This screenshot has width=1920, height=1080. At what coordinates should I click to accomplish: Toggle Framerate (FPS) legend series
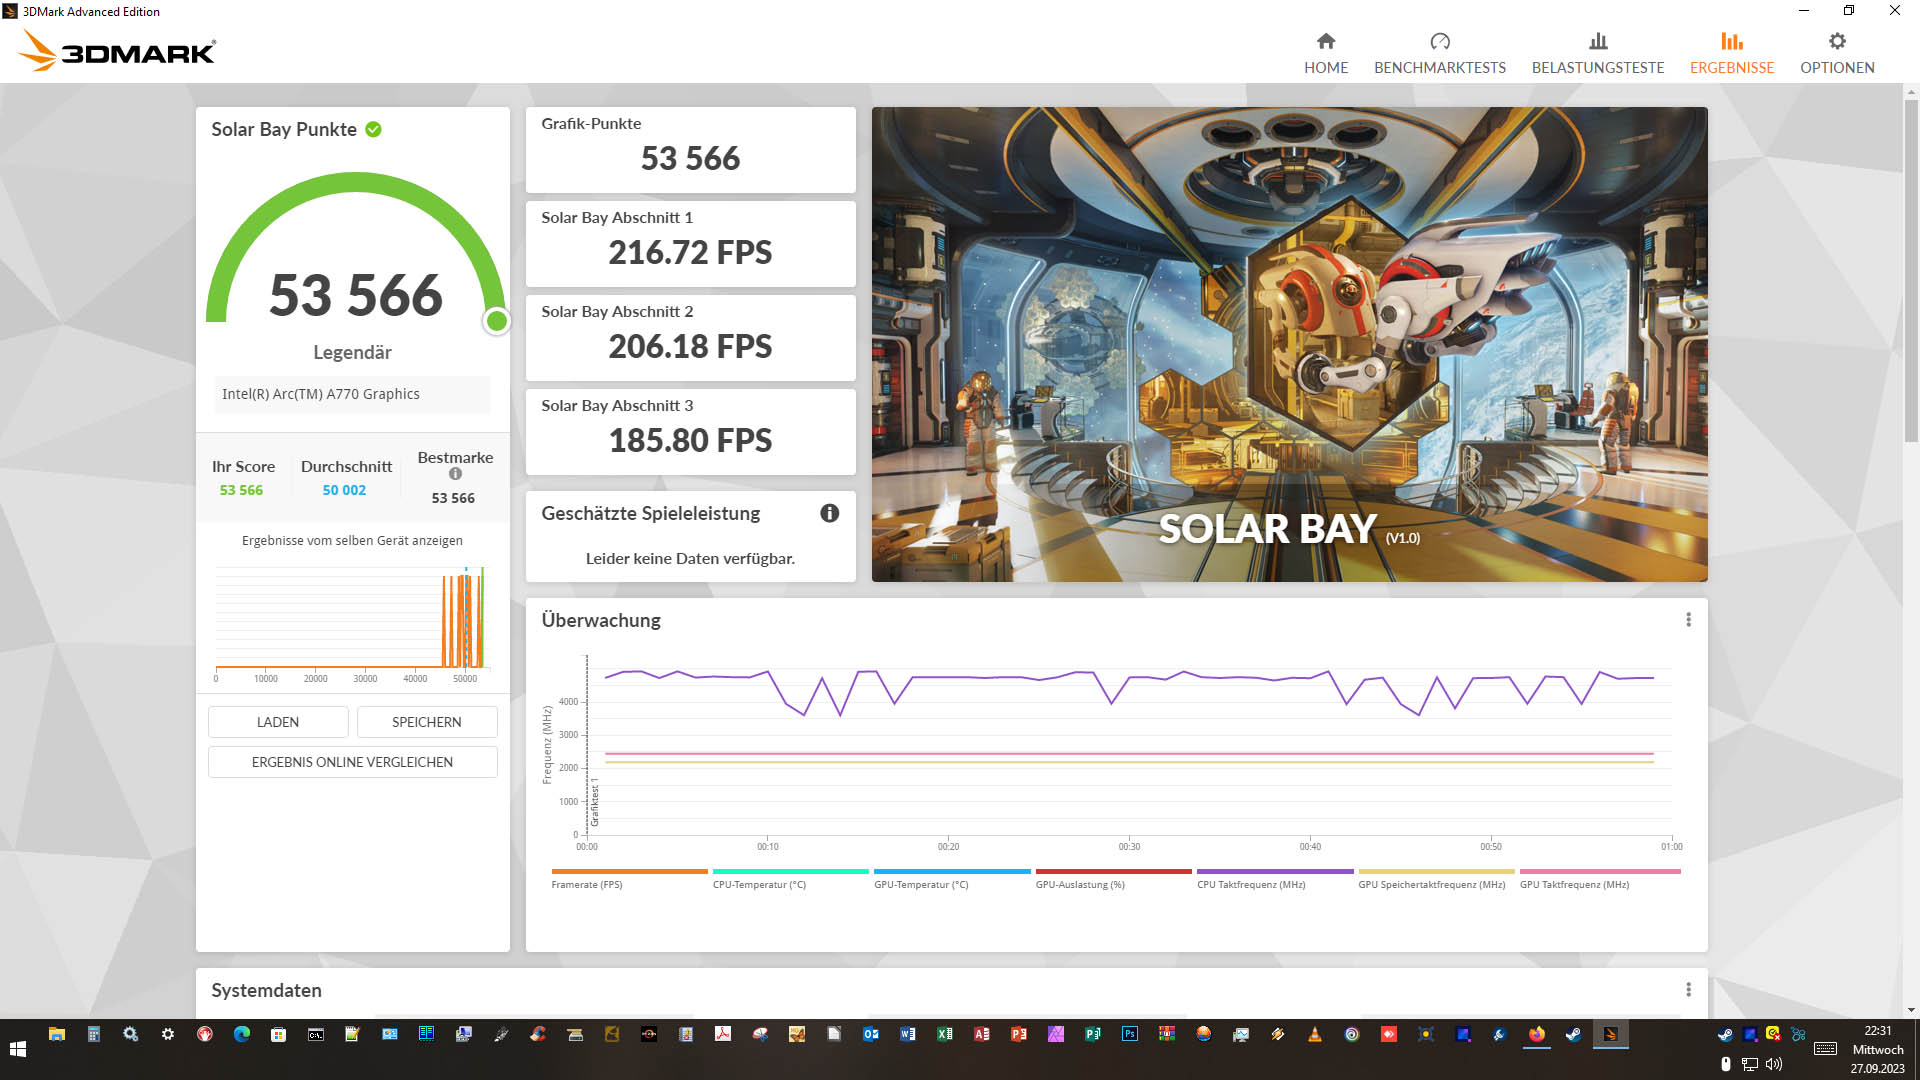(x=586, y=884)
